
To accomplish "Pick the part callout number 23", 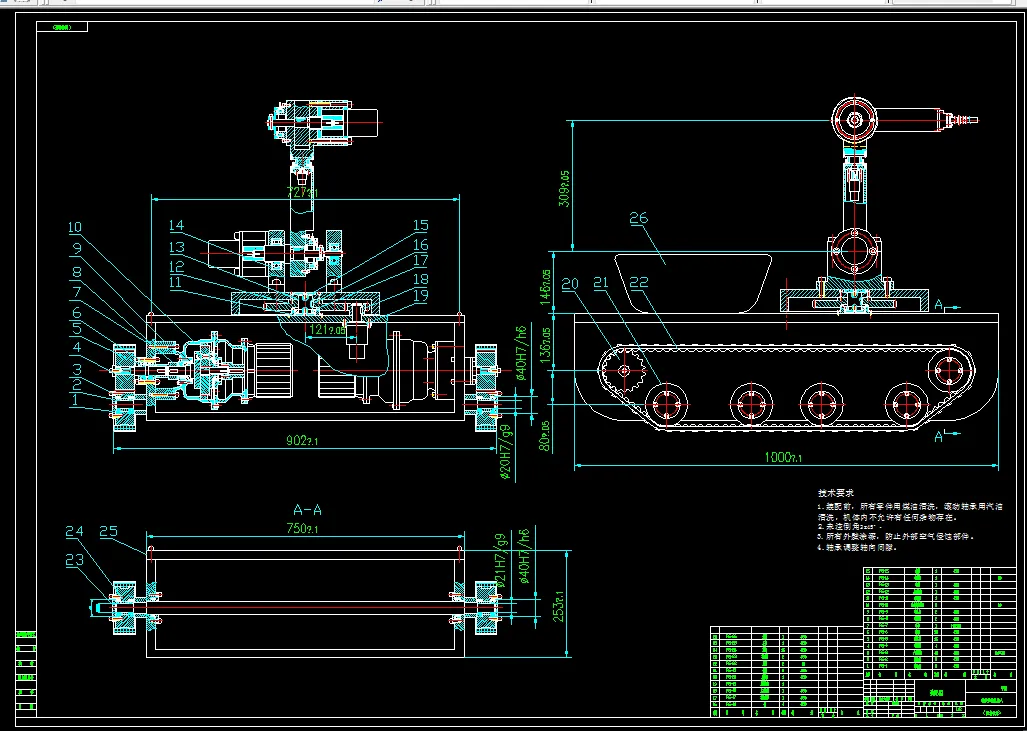I will coord(75,559).
